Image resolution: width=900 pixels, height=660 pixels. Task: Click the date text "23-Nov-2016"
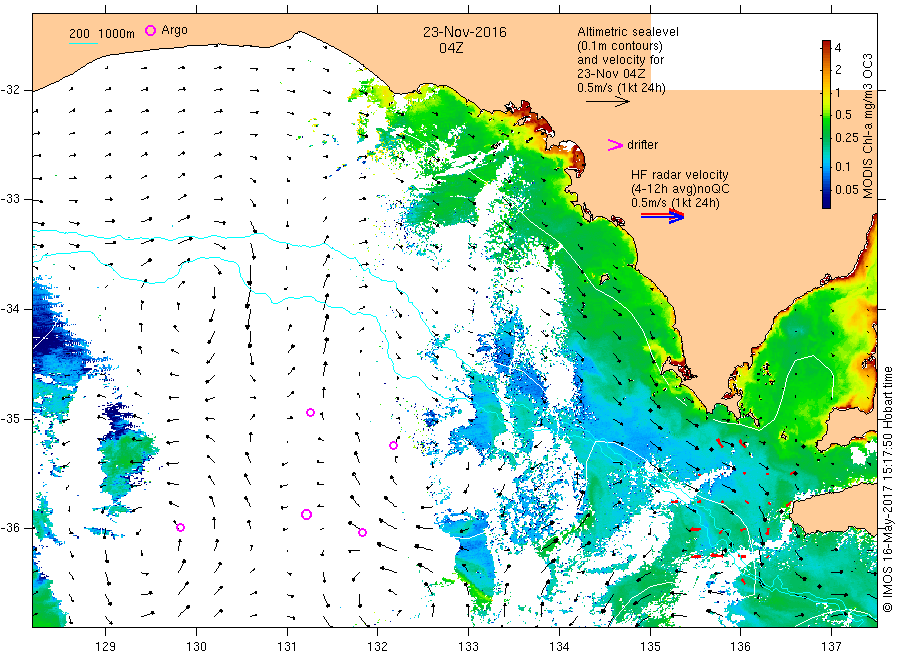pyautogui.click(x=465, y=32)
